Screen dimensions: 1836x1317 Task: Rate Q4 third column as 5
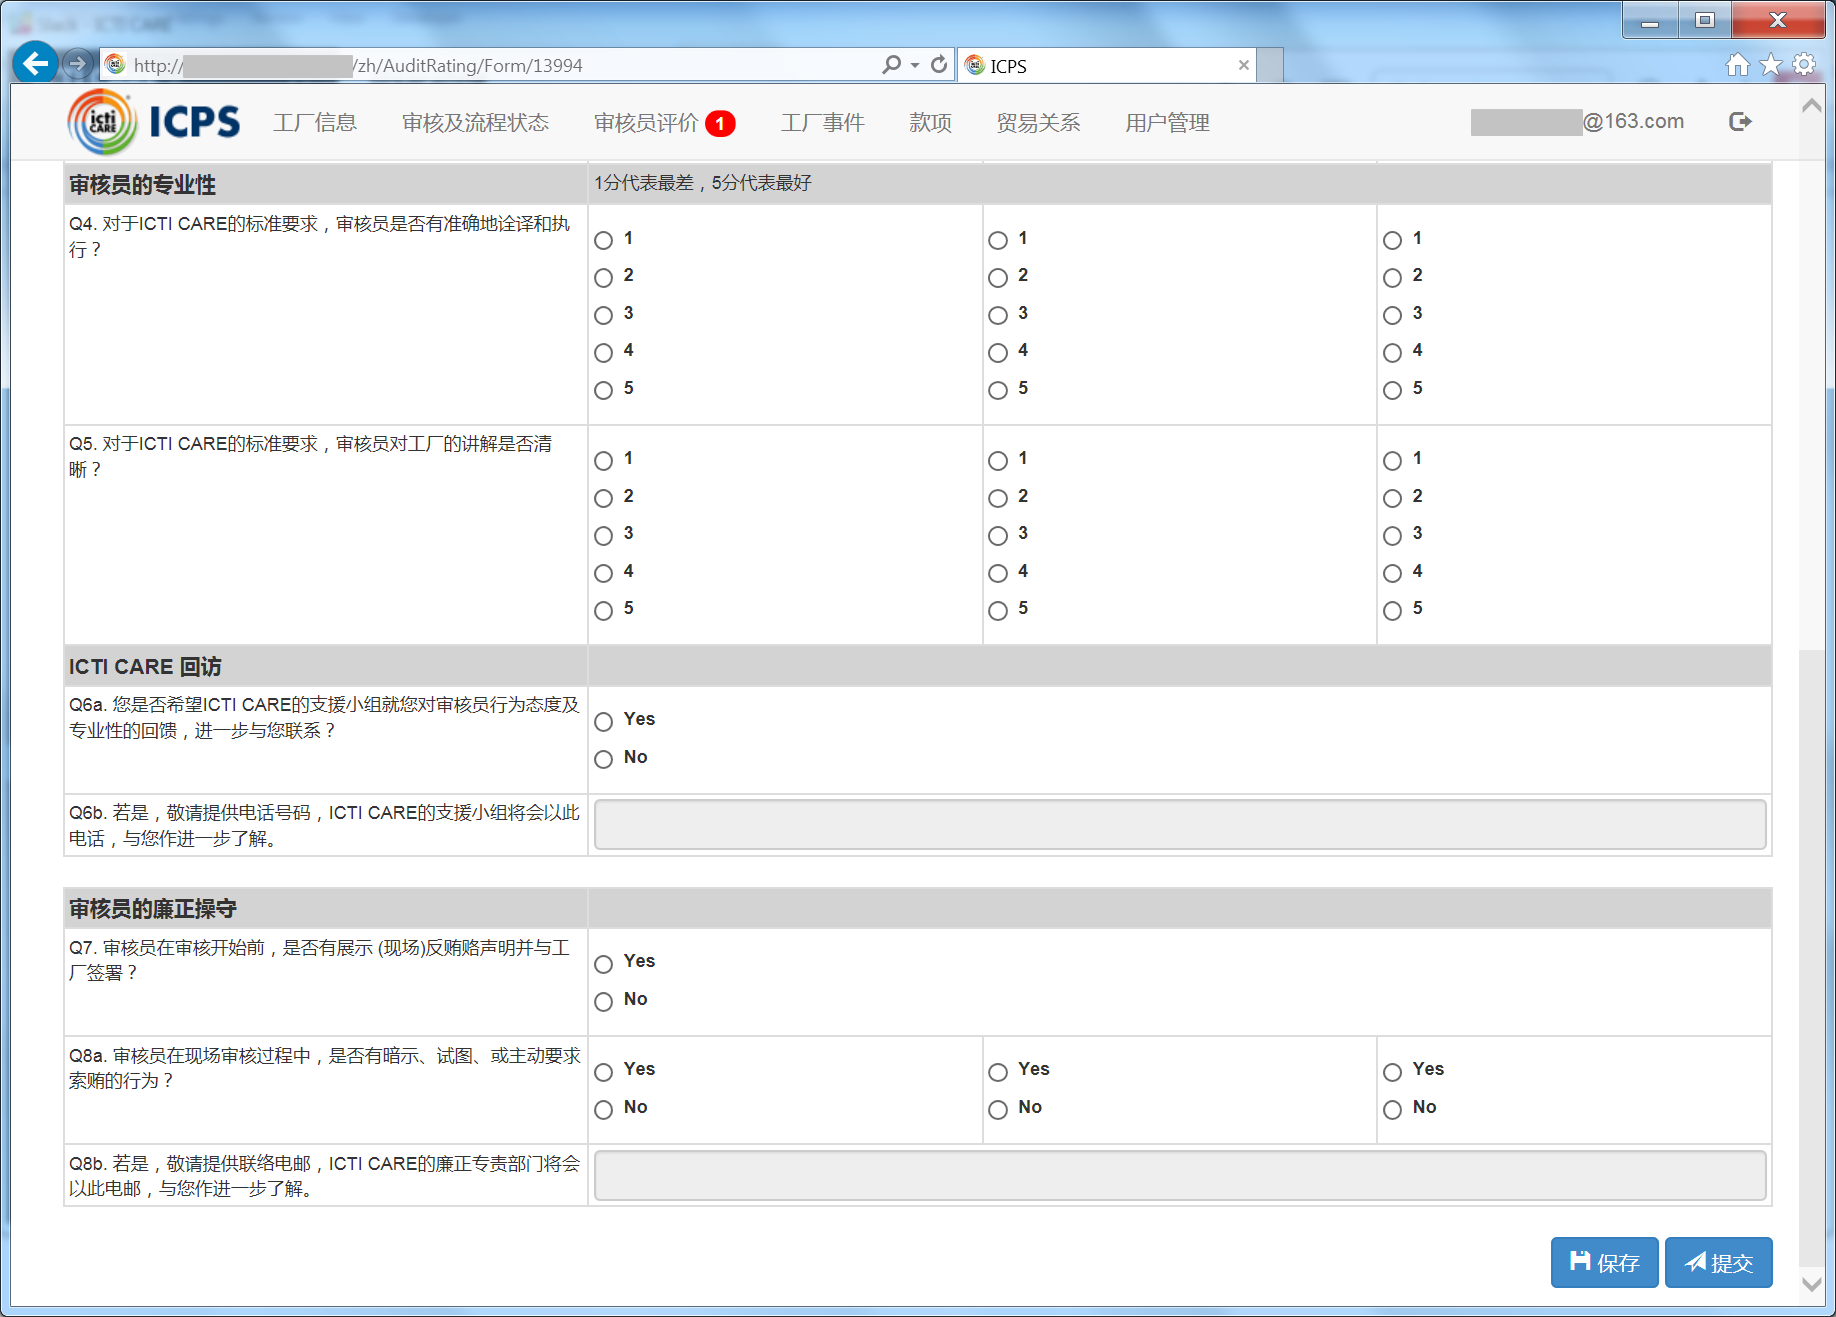(x=1392, y=390)
